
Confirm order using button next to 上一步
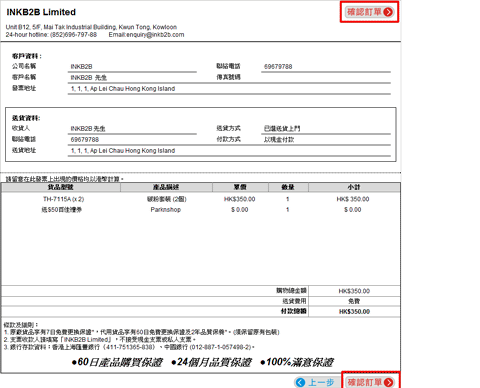point(370,382)
